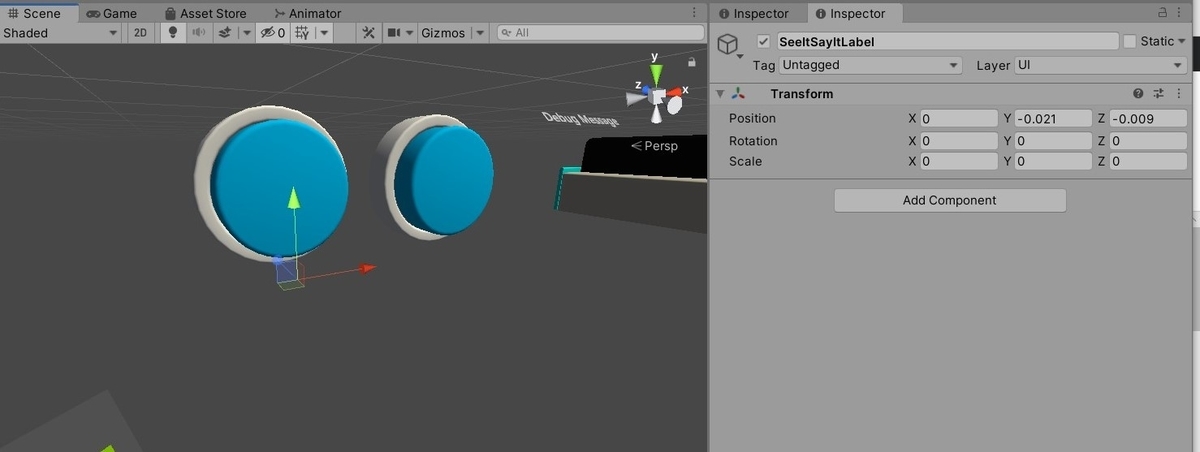This screenshot has width=1200, height=452.
Task: Toggle scene lighting with the lightbulb icon
Action: 172,33
